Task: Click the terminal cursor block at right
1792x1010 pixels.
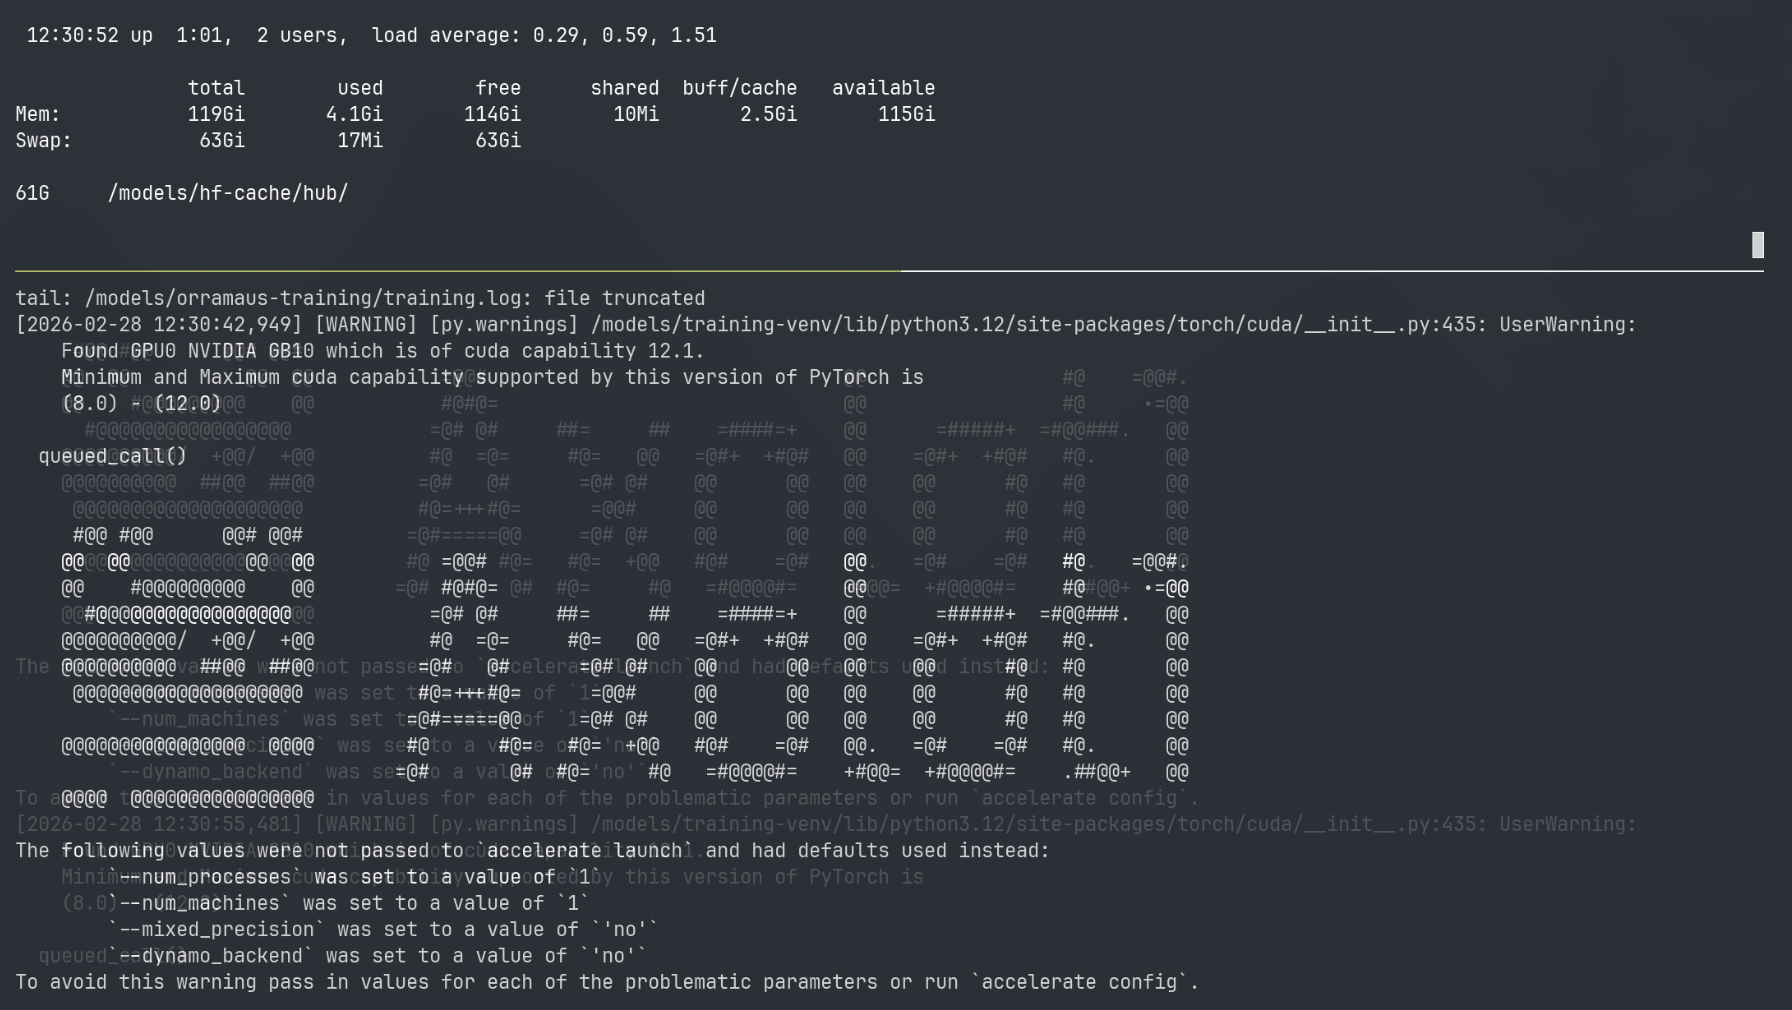Action: [x=1757, y=245]
